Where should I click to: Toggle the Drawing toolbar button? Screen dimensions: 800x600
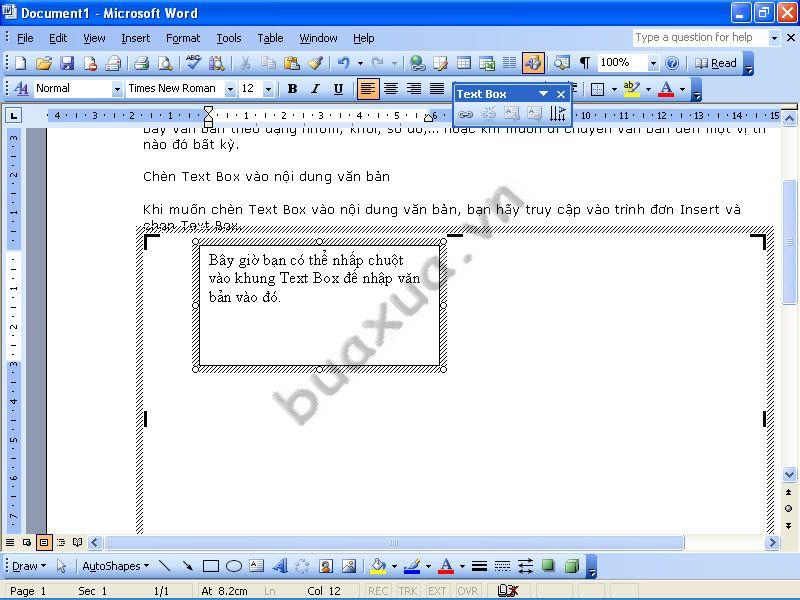(x=533, y=63)
